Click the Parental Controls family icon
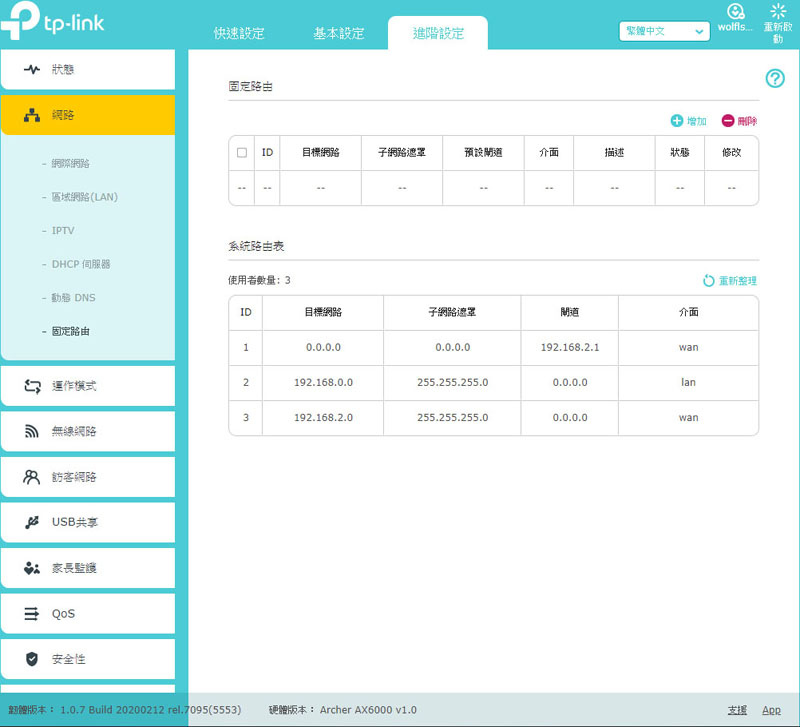The width and height of the screenshot is (800, 727). click(x=32, y=568)
